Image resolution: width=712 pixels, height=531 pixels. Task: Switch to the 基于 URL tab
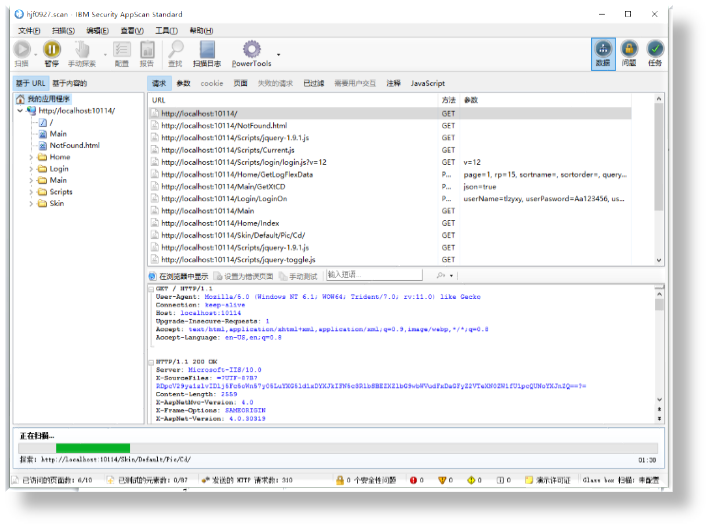pos(30,83)
